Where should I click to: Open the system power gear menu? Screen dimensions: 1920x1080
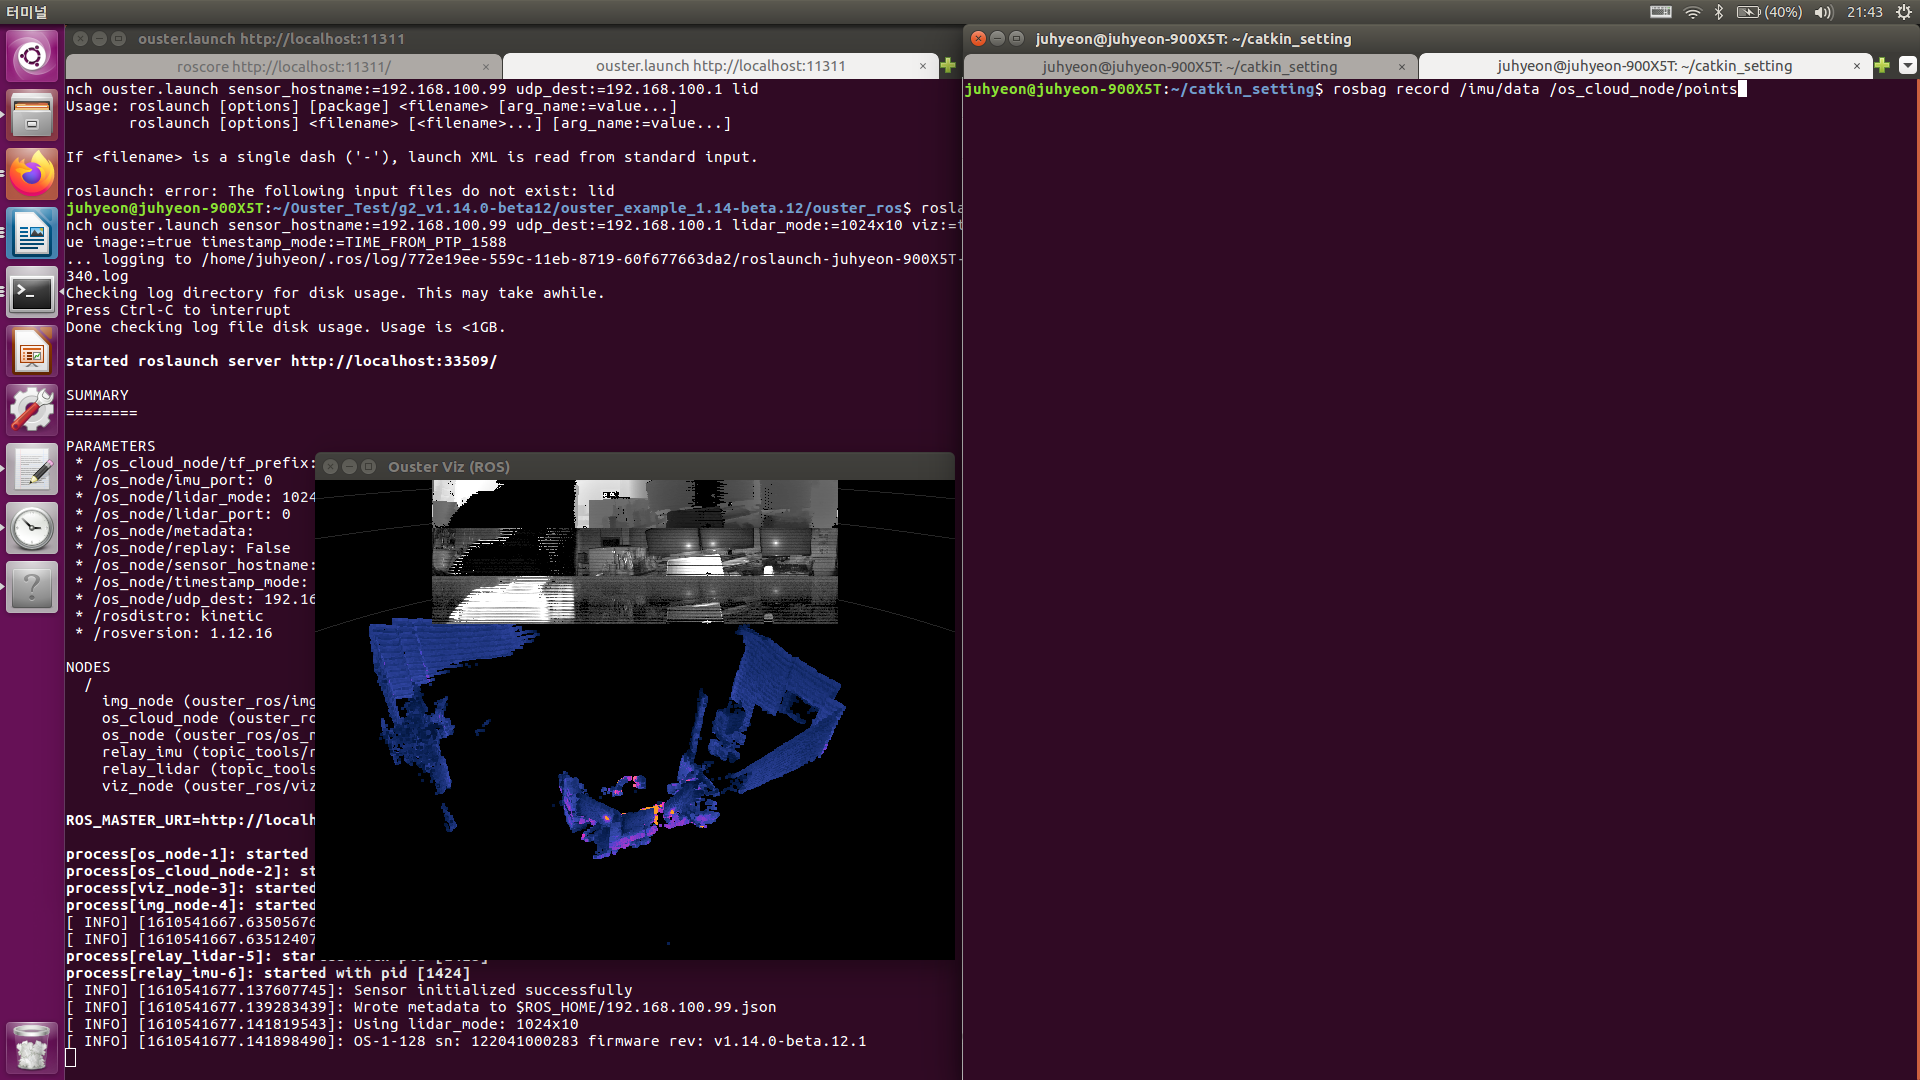pyautogui.click(x=1904, y=12)
